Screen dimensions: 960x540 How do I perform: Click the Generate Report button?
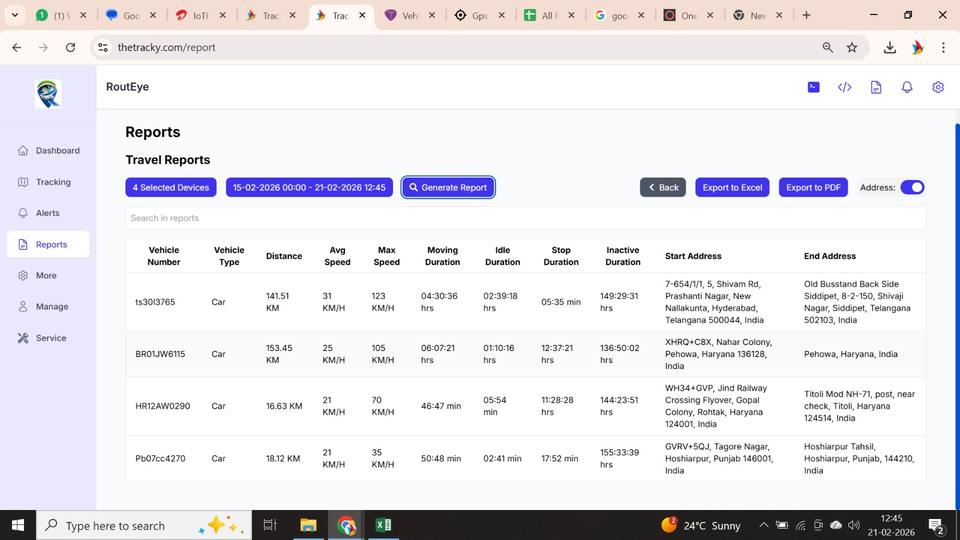448,187
